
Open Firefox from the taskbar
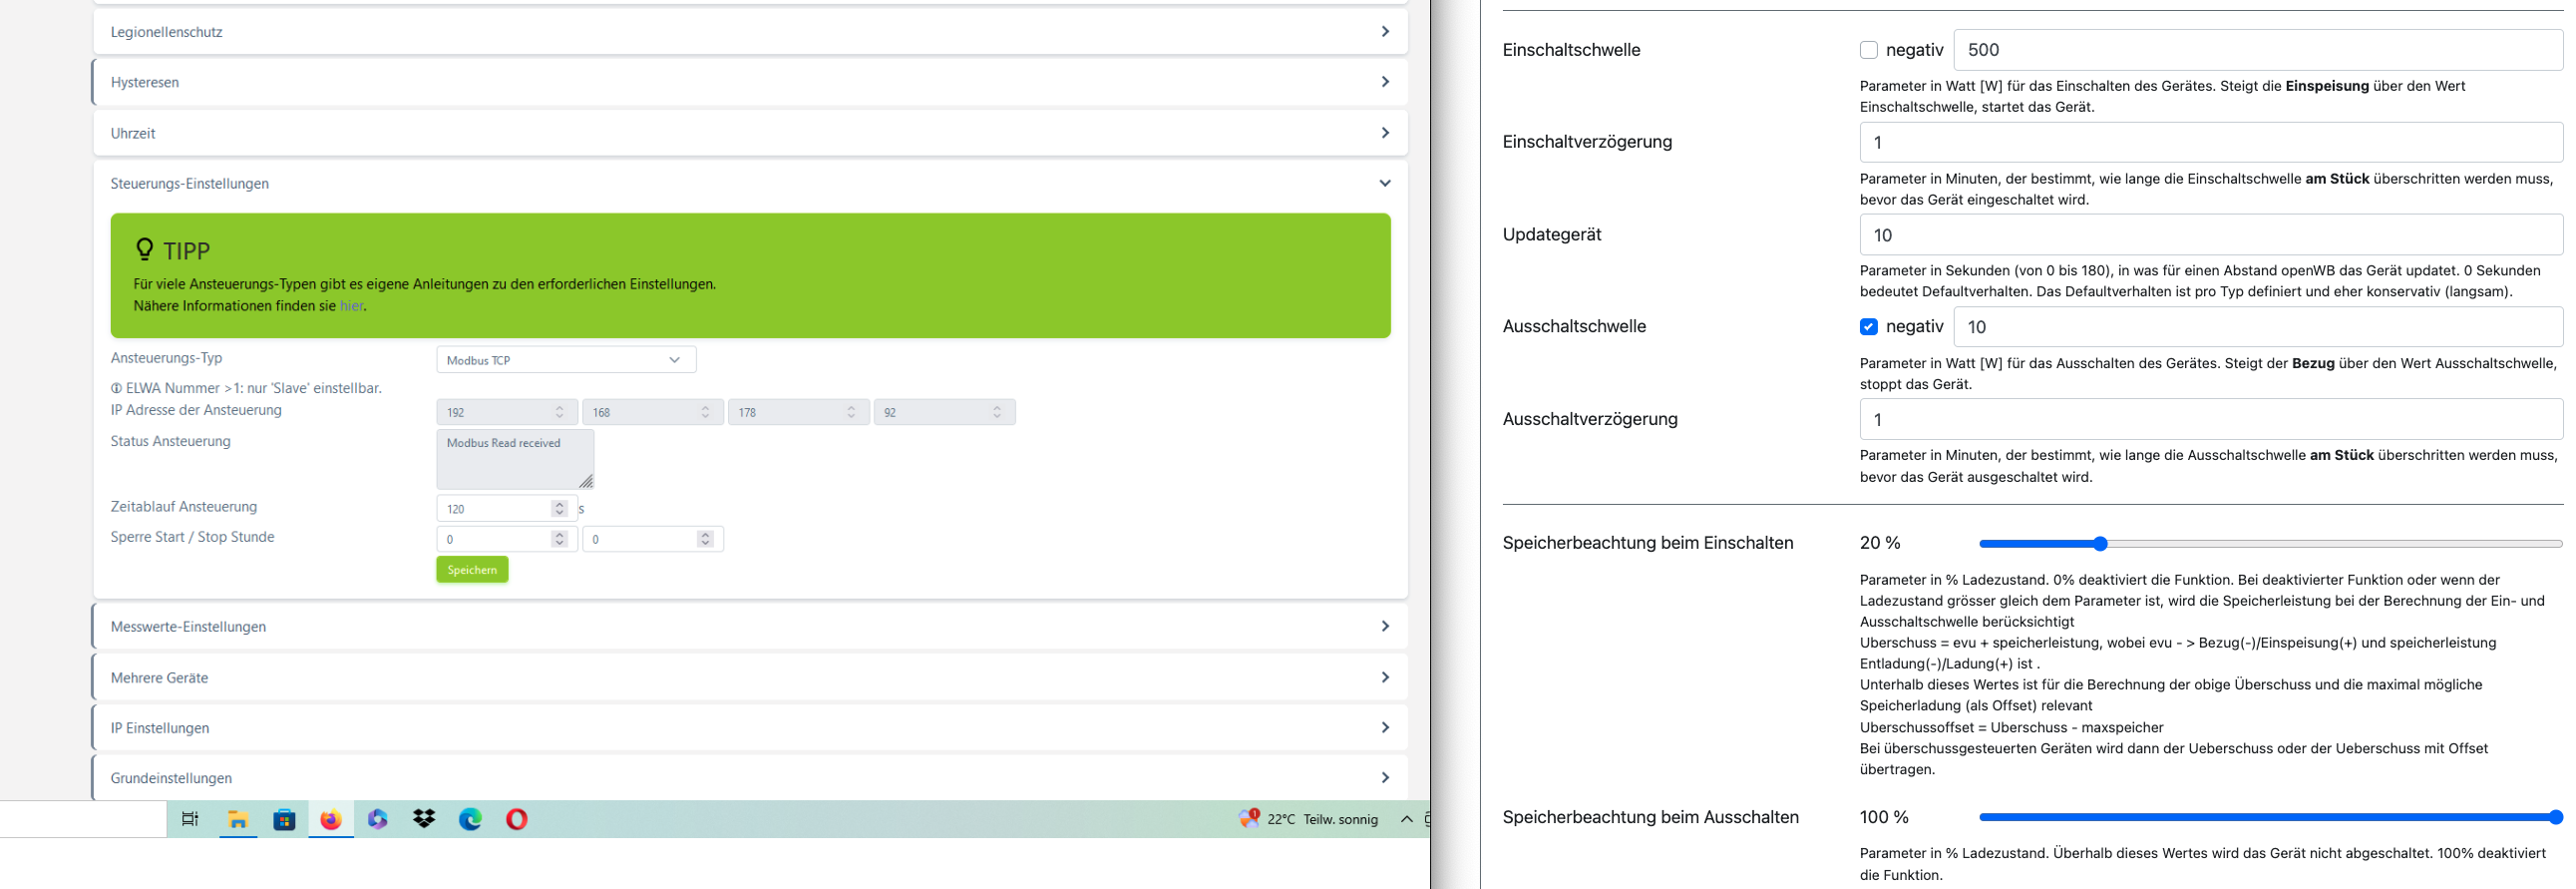point(331,820)
